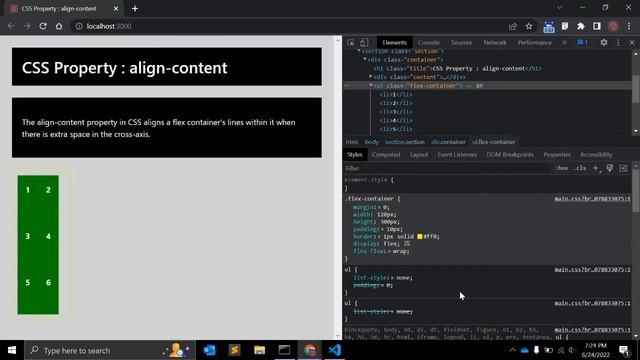Expand the border shorthand arrow in .flex-container
The width and height of the screenshot is (640, 360).
380,237
